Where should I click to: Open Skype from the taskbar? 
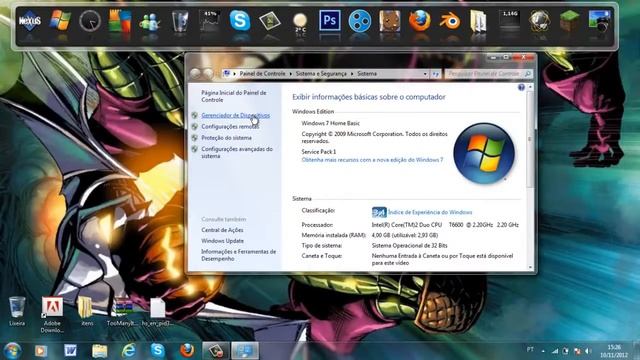(x=158, y=350)
